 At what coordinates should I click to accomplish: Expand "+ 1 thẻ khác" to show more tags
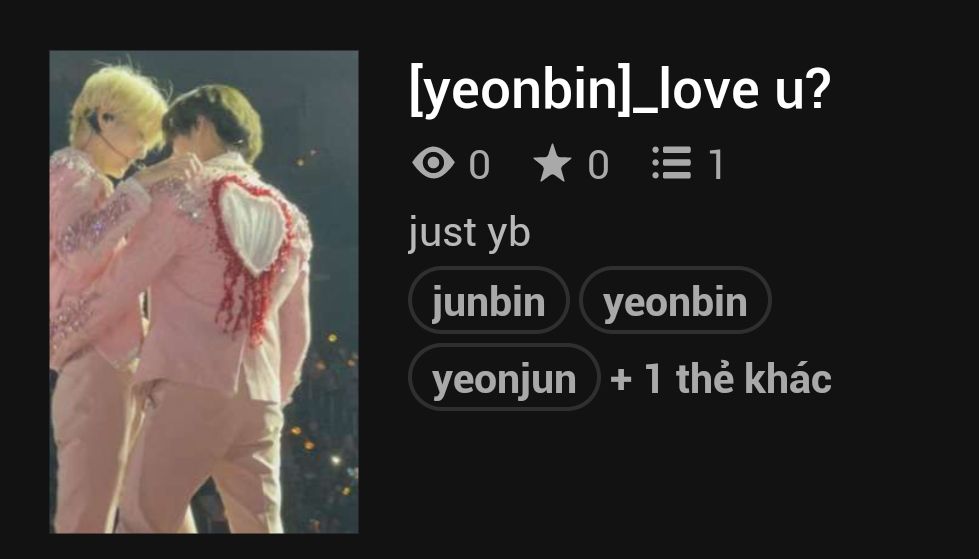point(721,378)
